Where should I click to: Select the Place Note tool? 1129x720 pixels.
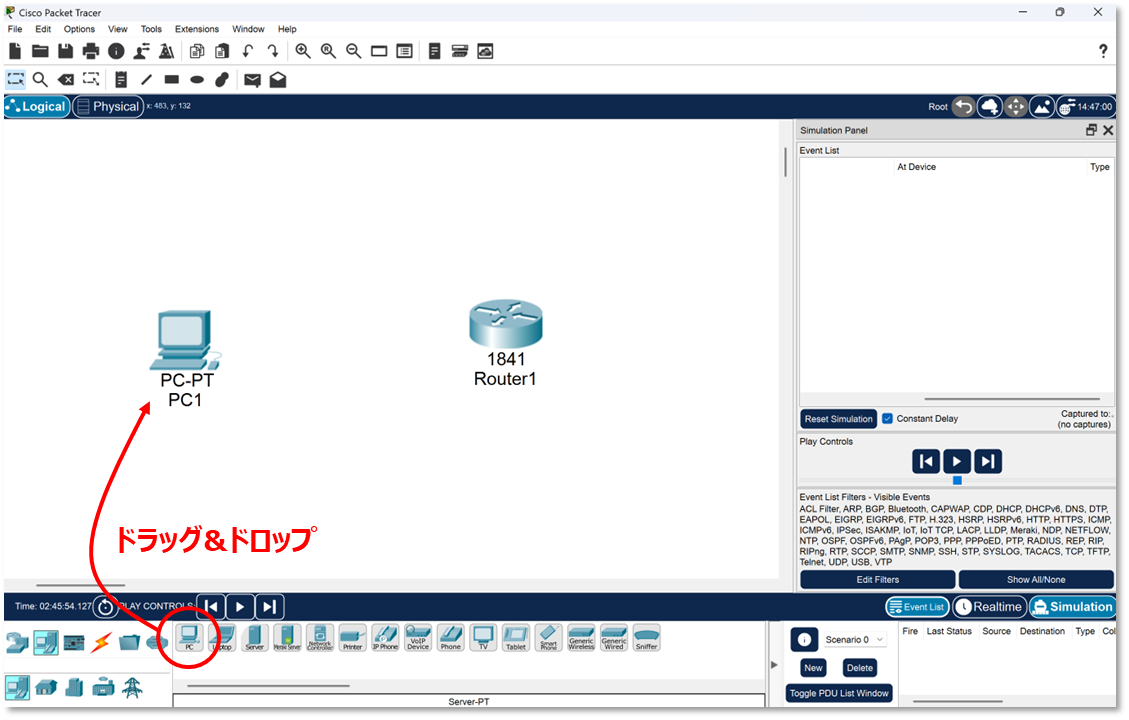click(121, 80)
